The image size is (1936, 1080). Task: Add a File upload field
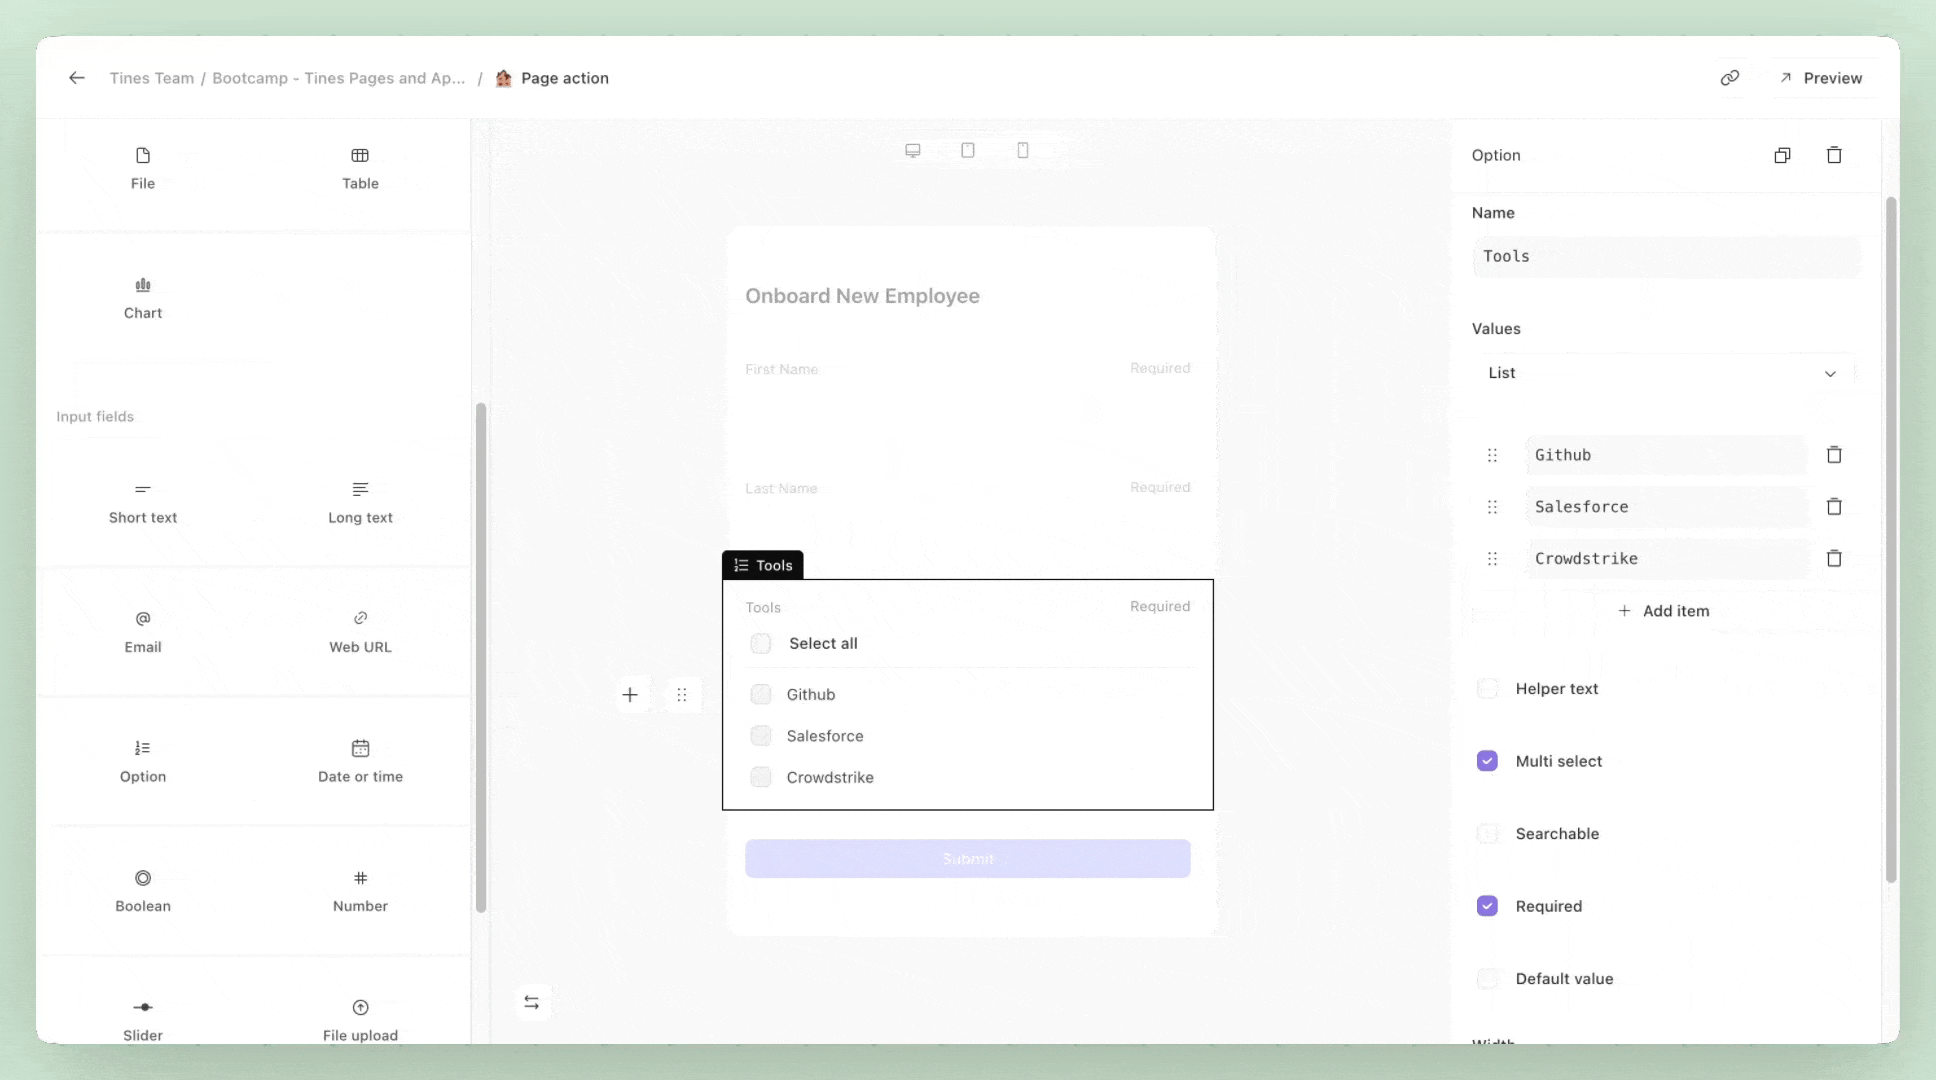tap(360, 1020)
